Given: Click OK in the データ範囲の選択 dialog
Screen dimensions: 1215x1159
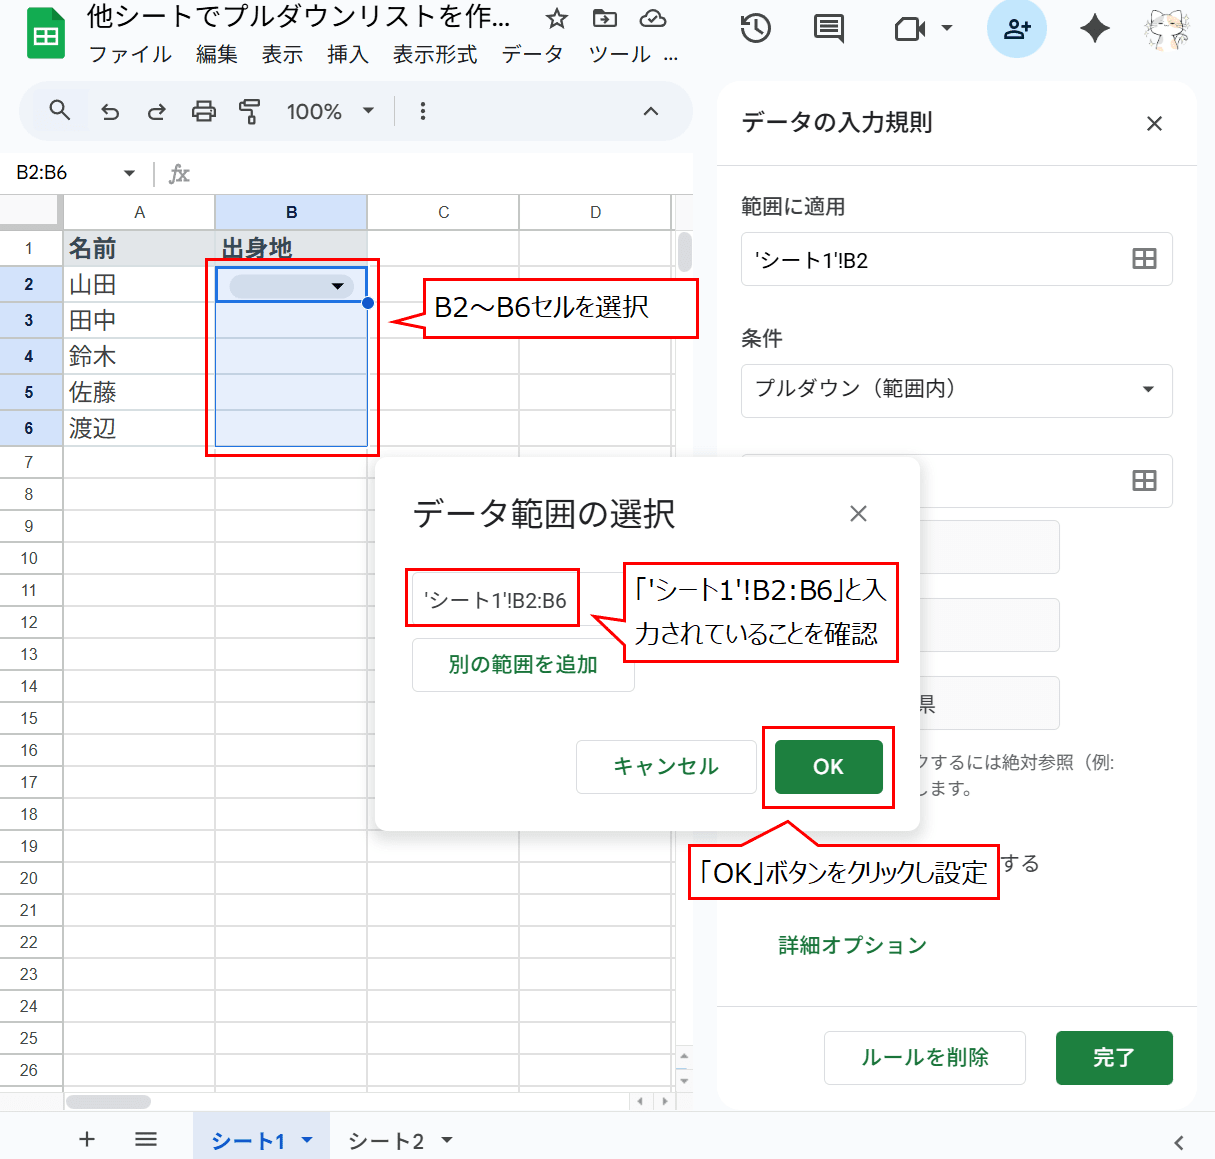Looking at the screenshot, I should (x=828, y=767).
